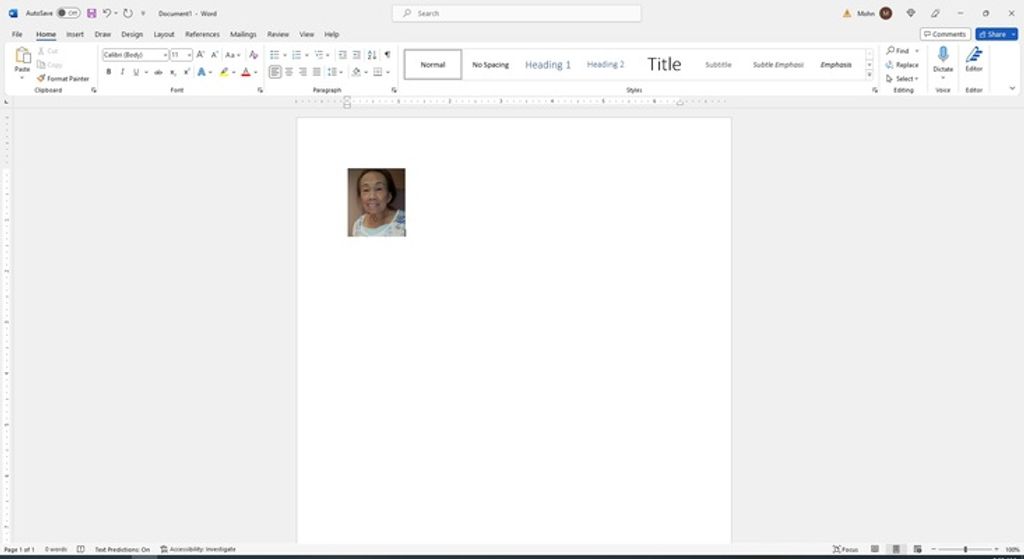The width and height of the screenshot is (1024, 559).
Task: Click the Replace tool in Editing group
Action: coord(902,65)
